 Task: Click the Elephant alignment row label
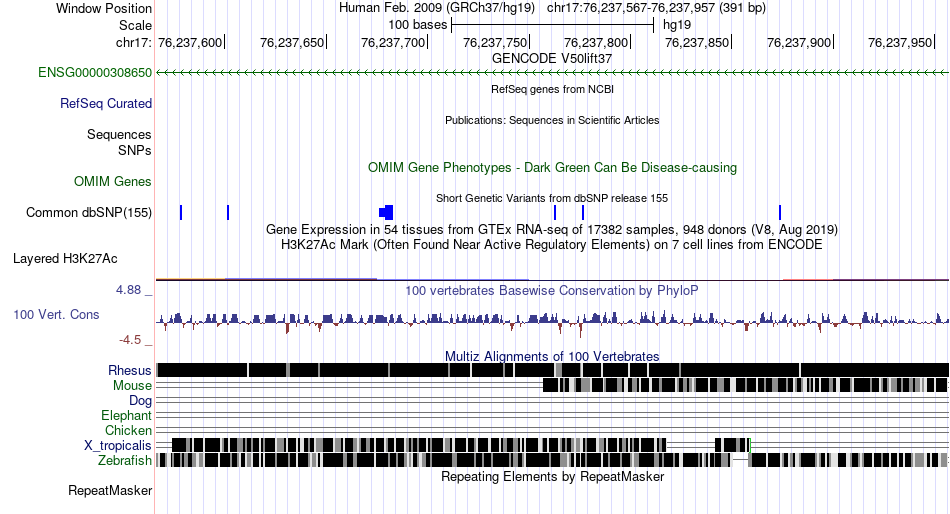pos(127,416)
